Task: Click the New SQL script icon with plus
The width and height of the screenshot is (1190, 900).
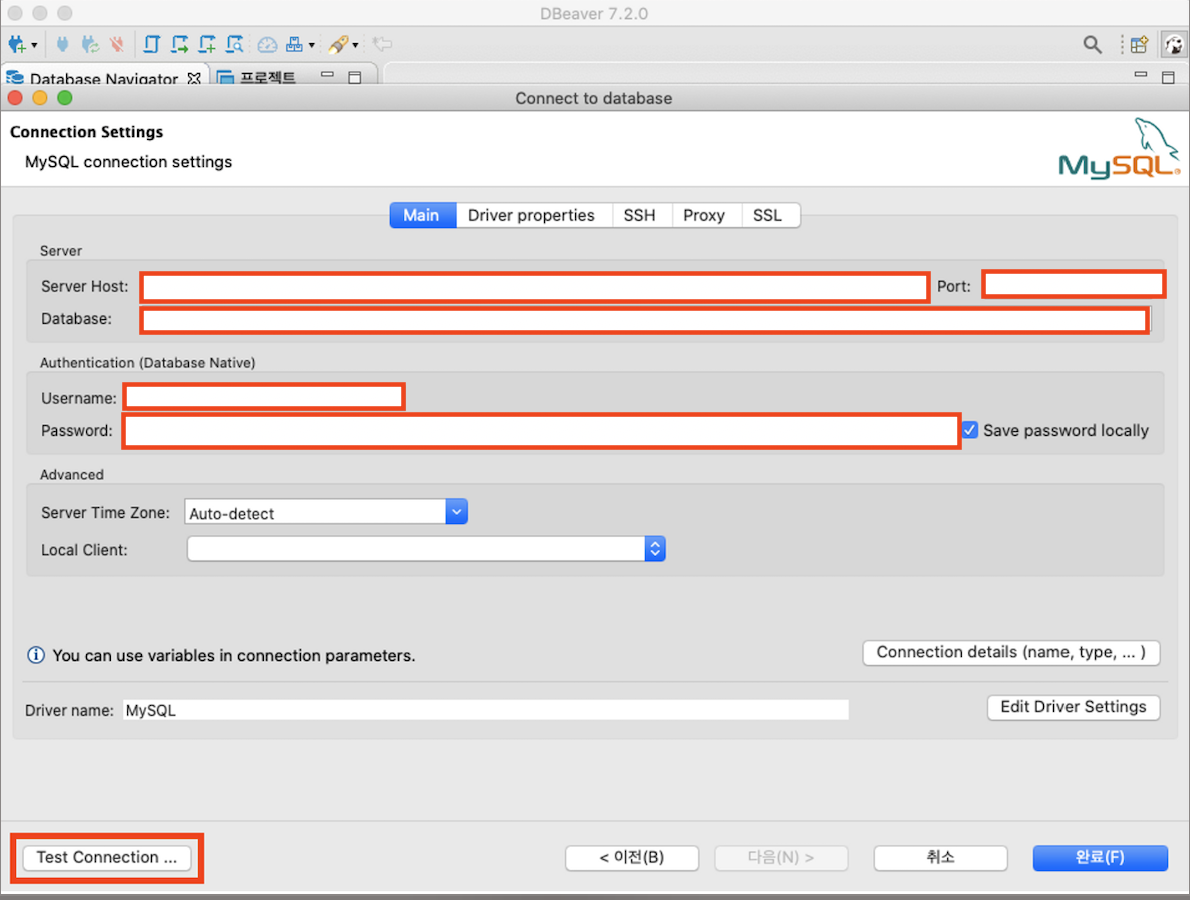Action: [207, 44]
